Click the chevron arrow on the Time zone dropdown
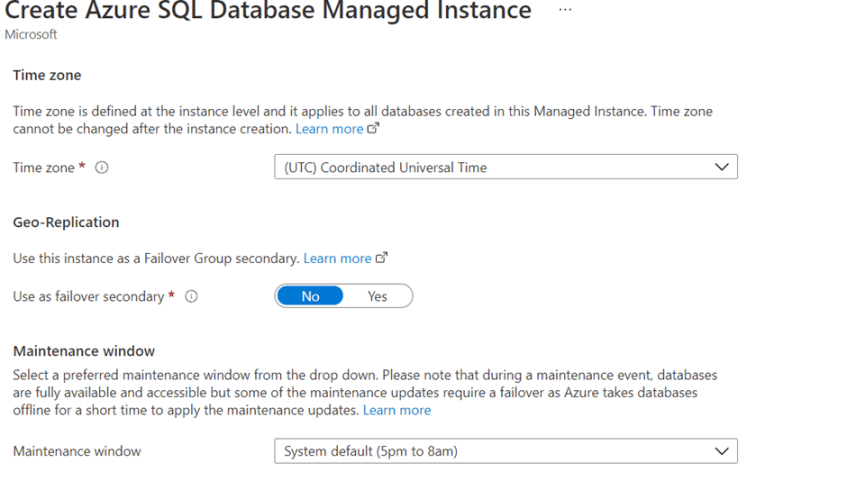This screenshot has height=481, width=847. (722, 167)
